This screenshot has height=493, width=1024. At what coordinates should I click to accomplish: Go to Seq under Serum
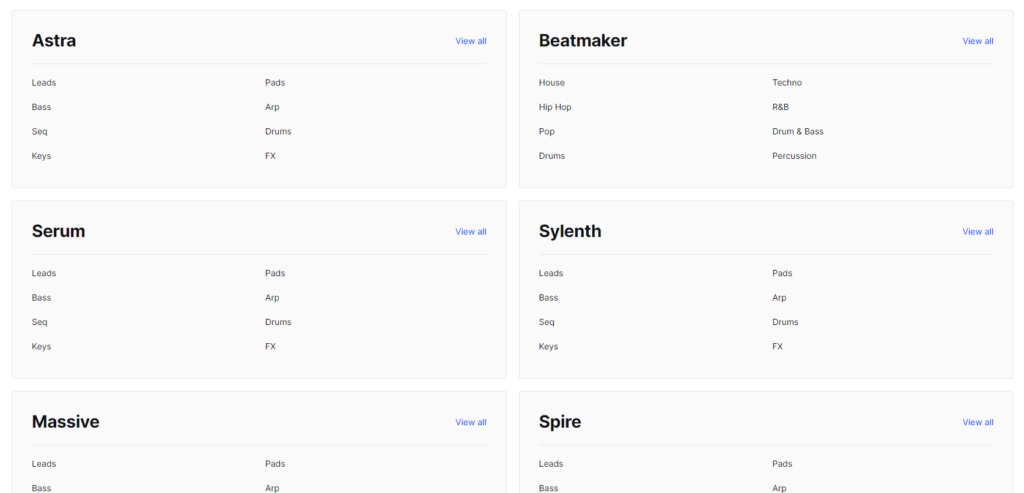39,323
